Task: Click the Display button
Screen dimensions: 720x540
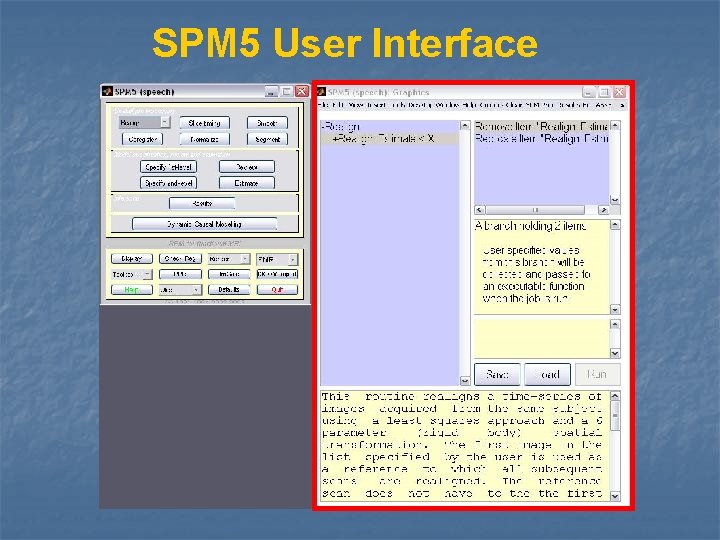Action: [132, 259]
